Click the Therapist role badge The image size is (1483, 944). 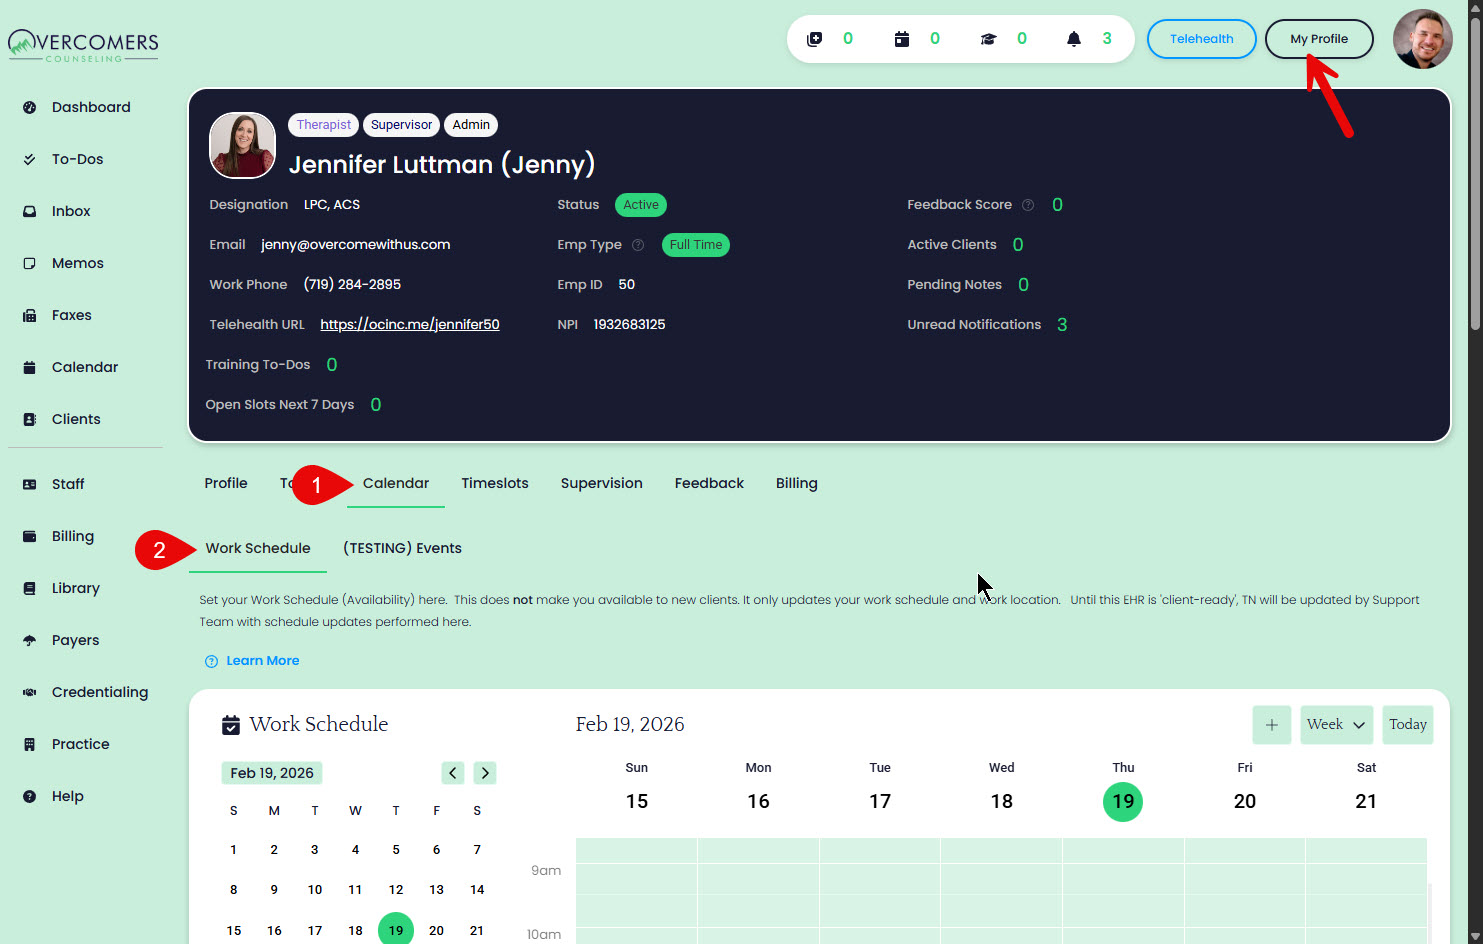point(324,125)
